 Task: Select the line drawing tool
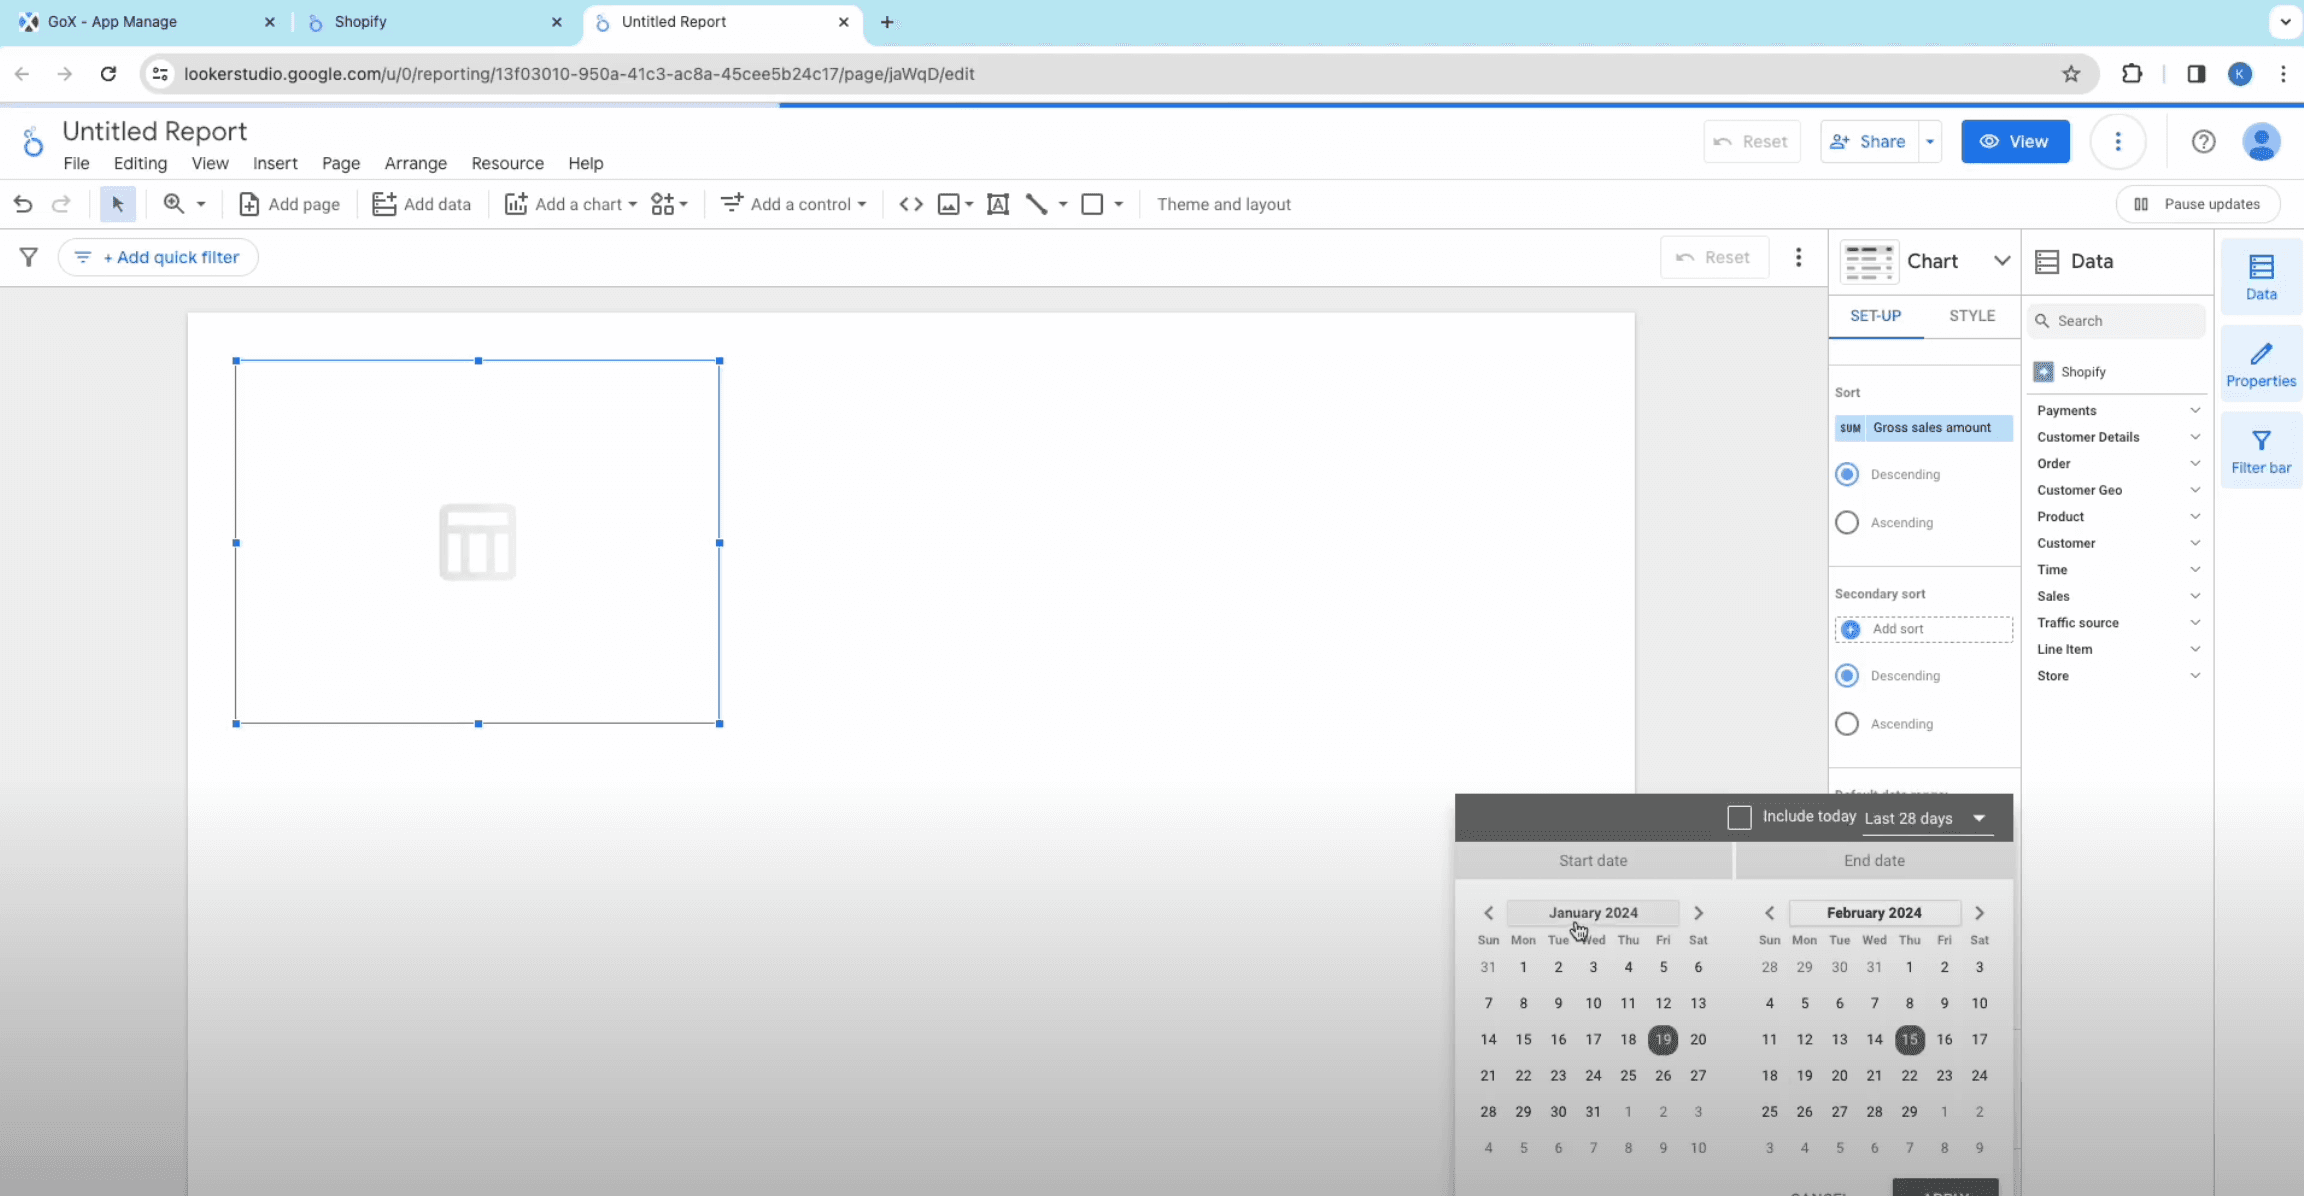(x=1037, y=204)
